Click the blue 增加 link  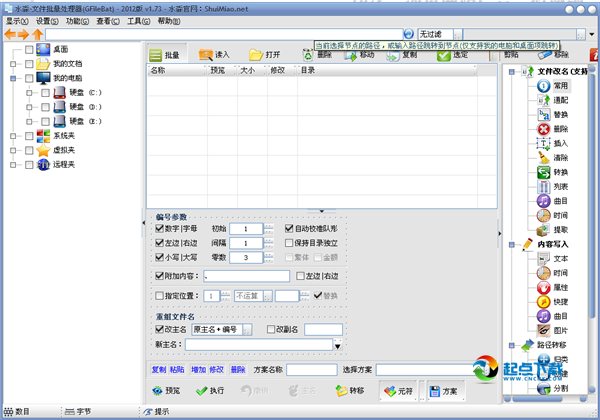[x=199, y=370]
